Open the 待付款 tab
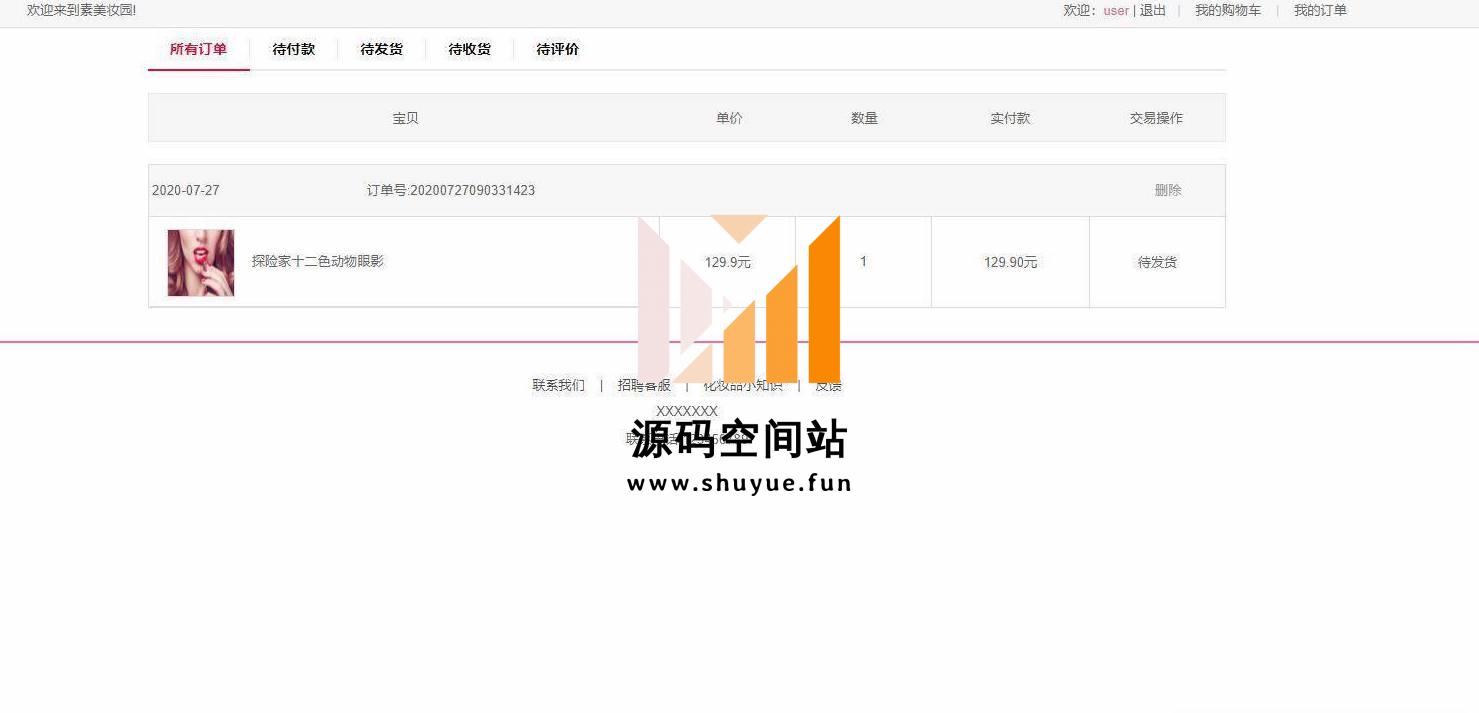This screenshot has width=1479, height=713. (294, 49)
